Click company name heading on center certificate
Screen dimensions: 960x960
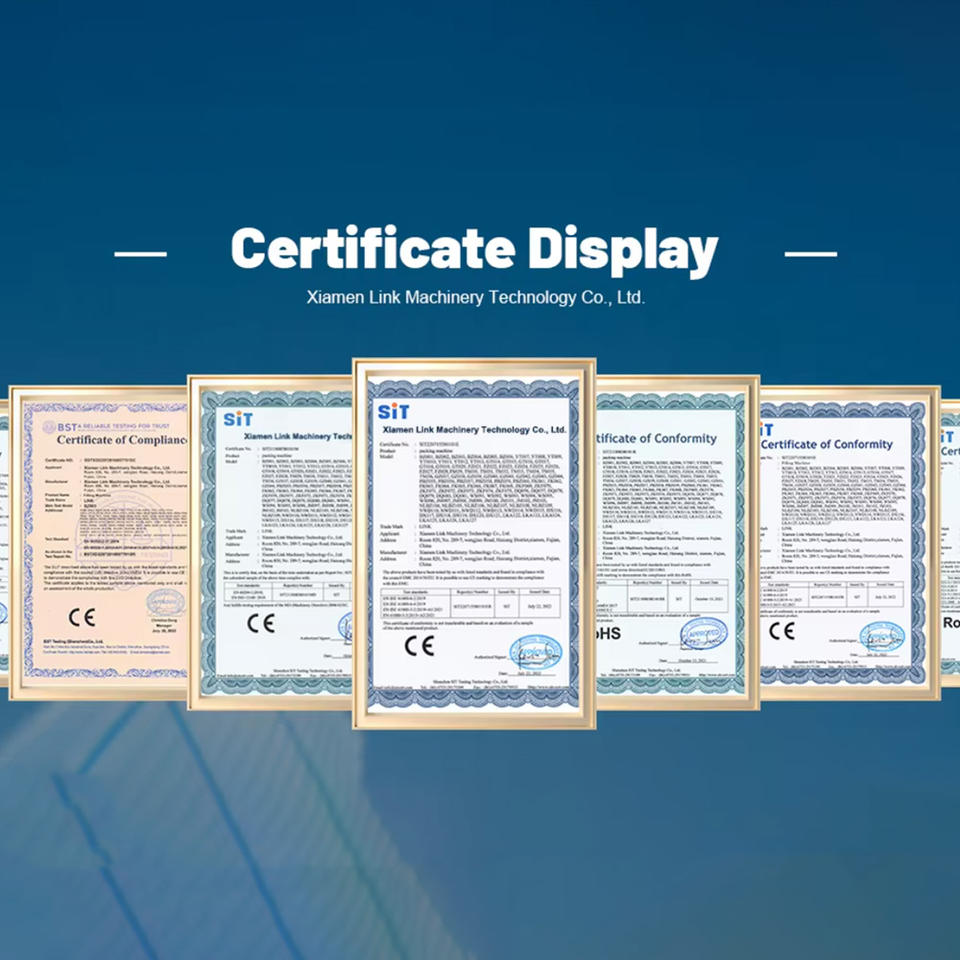(x=474, y=430)
